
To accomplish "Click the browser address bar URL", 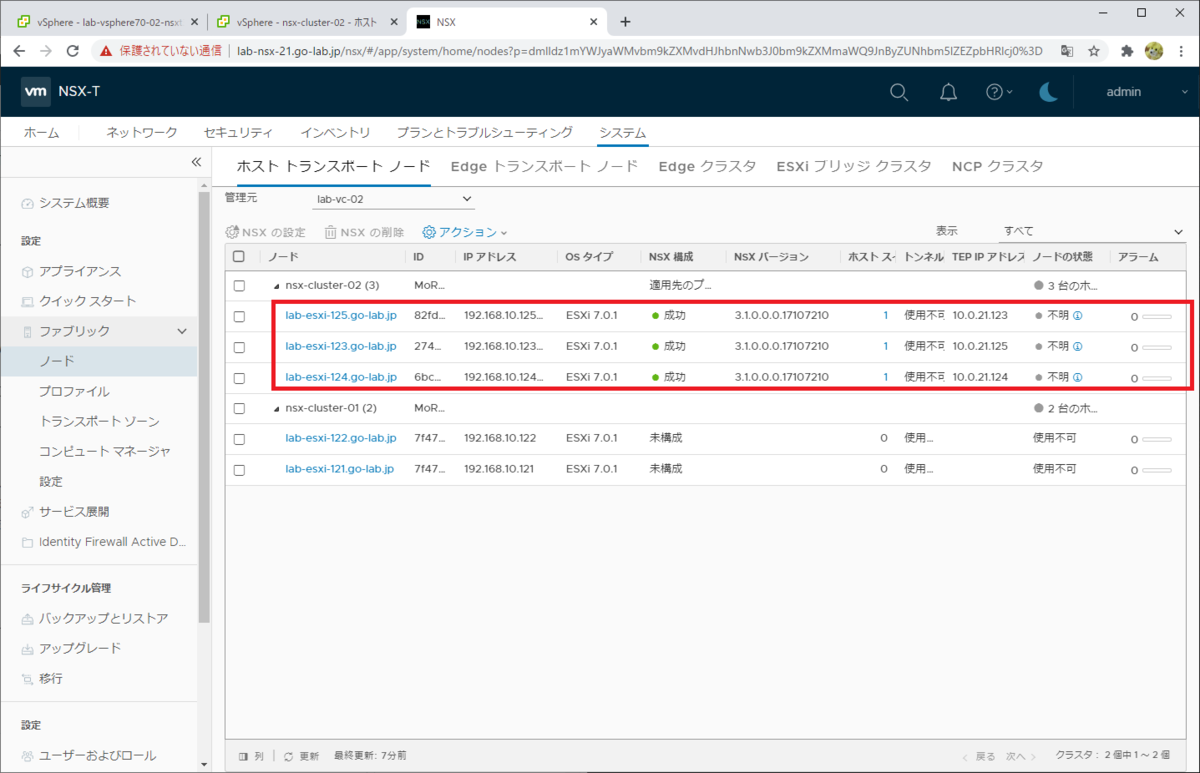I will (640, 50).
